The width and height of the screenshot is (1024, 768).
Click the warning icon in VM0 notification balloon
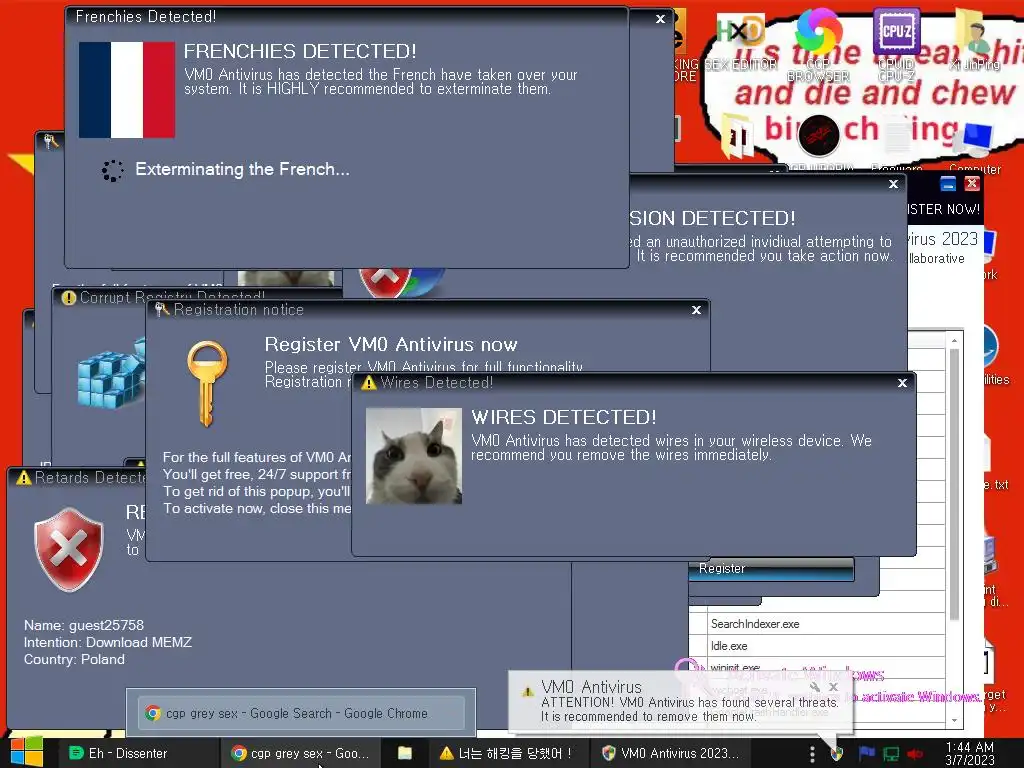pos(527,692)
